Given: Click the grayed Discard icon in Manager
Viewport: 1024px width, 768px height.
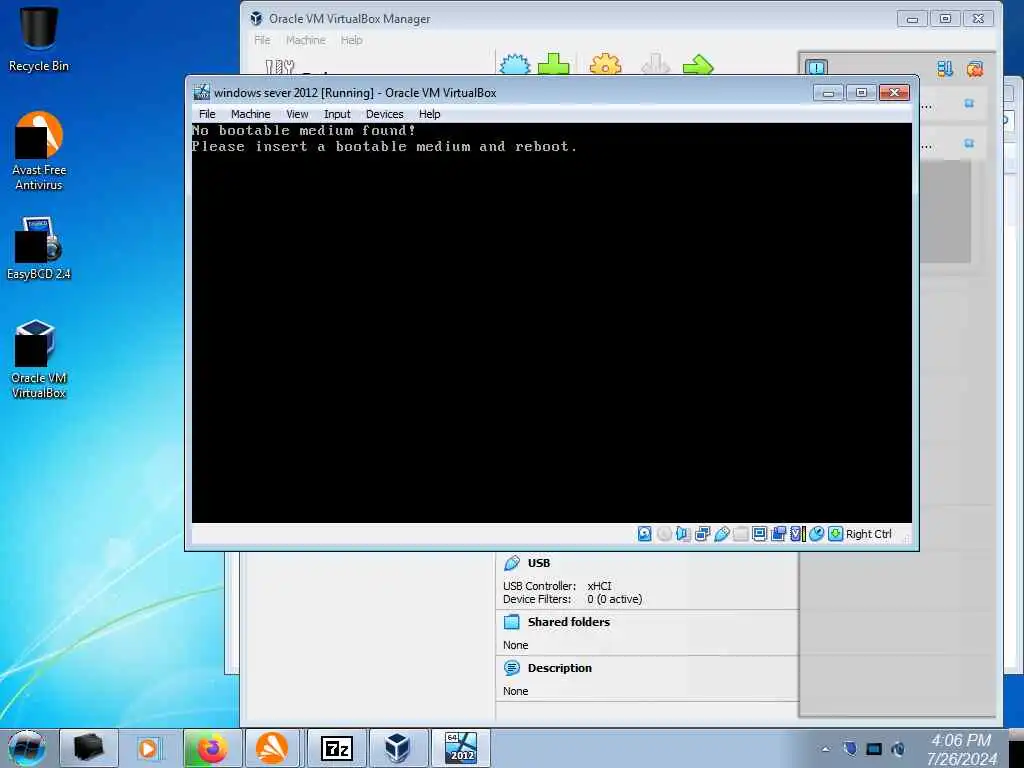Looking at the screenshot, I should coord(656,64).
